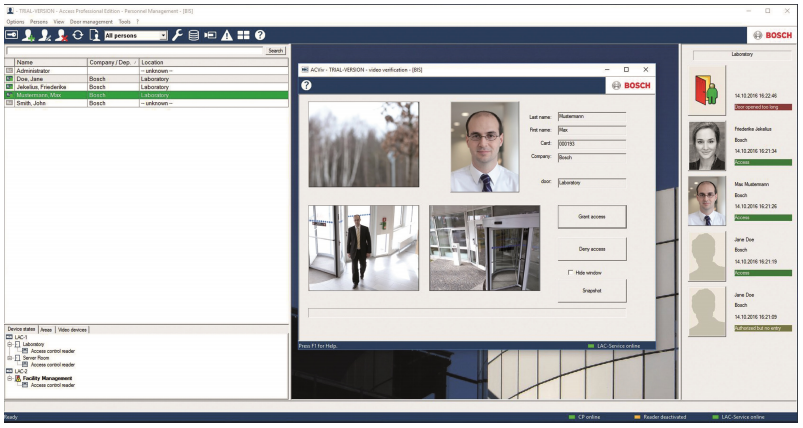Click the main toolbar help question mark
Image resolution: width=803 pixels, height=428 pixels.
pos(260,35)
